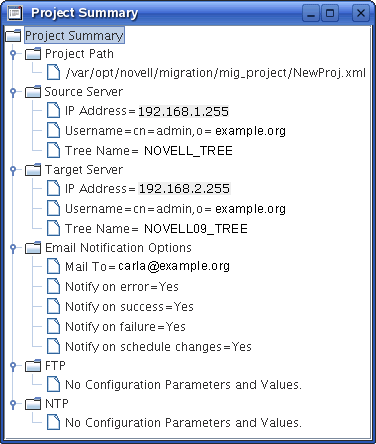Image resolution: width=376 pixels, height=444 pixels.
Task: Click the window icon in the title bar
Action: 14,13
